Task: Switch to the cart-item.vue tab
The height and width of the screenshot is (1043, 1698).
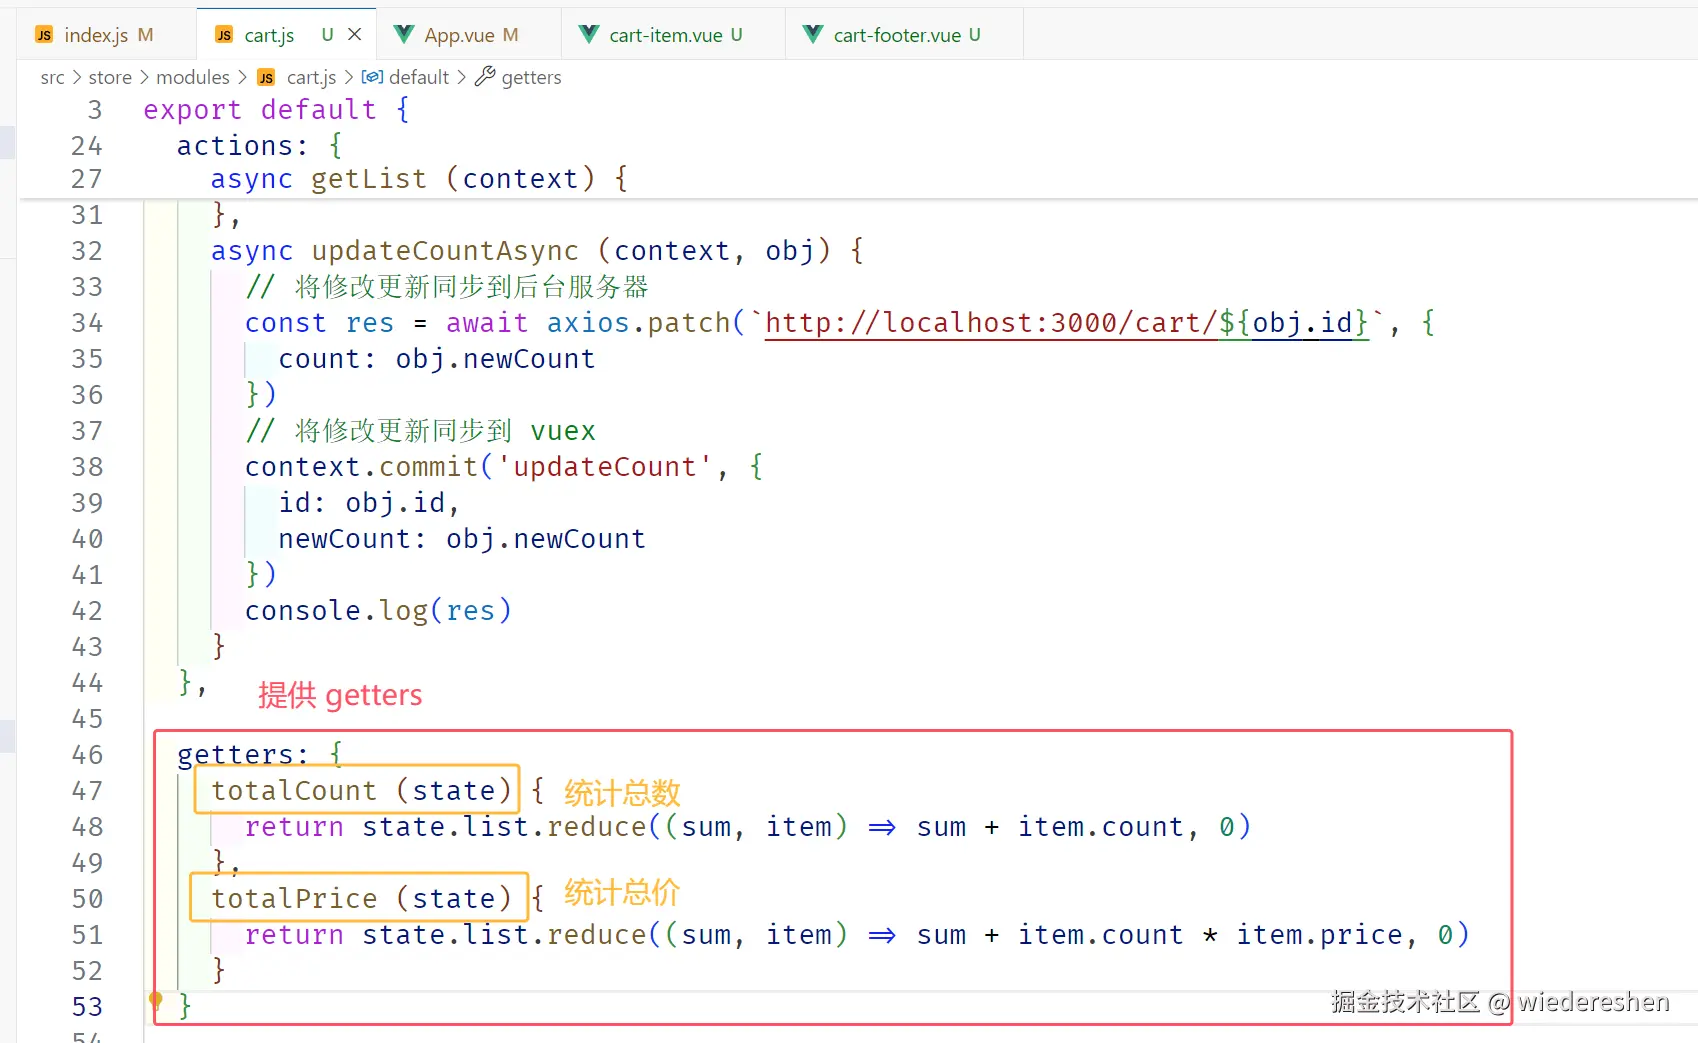Action: [675, 35]
